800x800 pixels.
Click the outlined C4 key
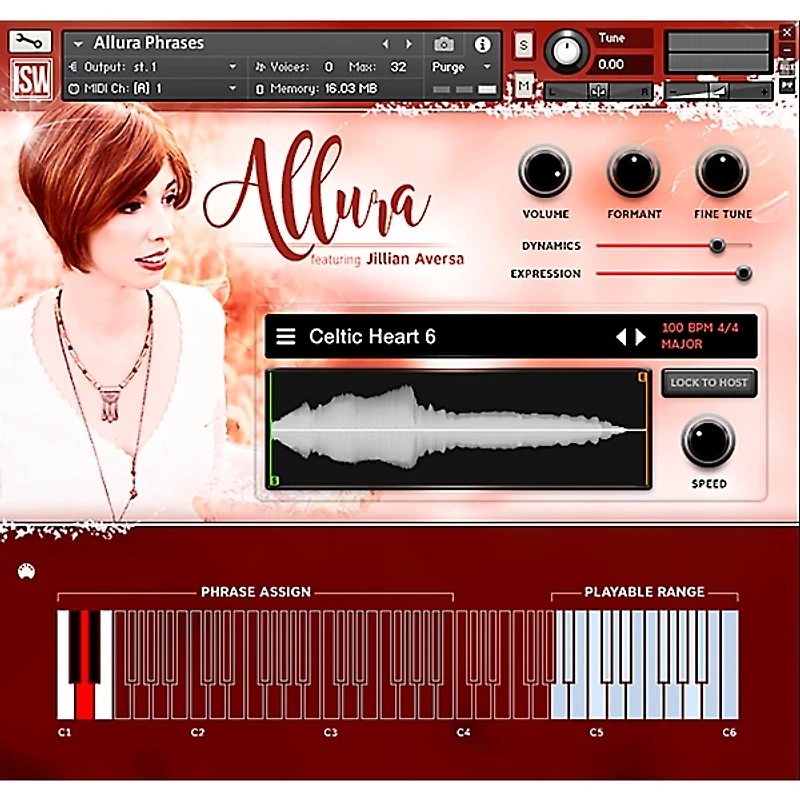coord(464,702)
